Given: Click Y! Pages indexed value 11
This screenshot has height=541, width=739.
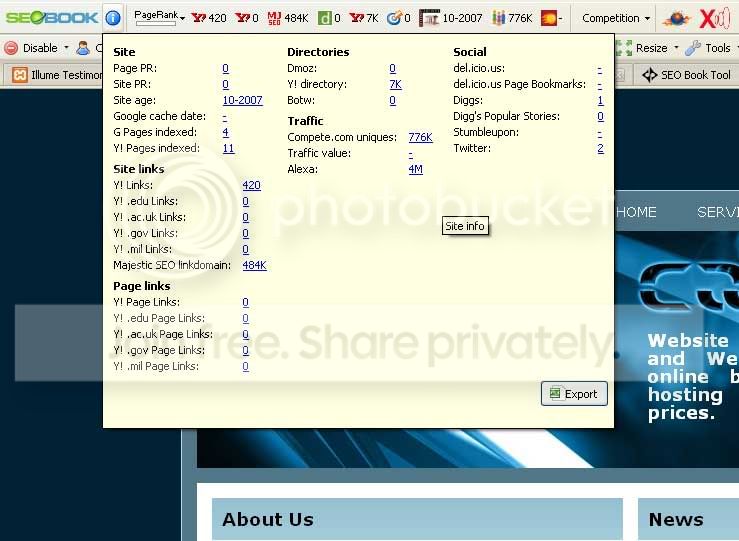Looking at the screenshot, I should [228, 148].
